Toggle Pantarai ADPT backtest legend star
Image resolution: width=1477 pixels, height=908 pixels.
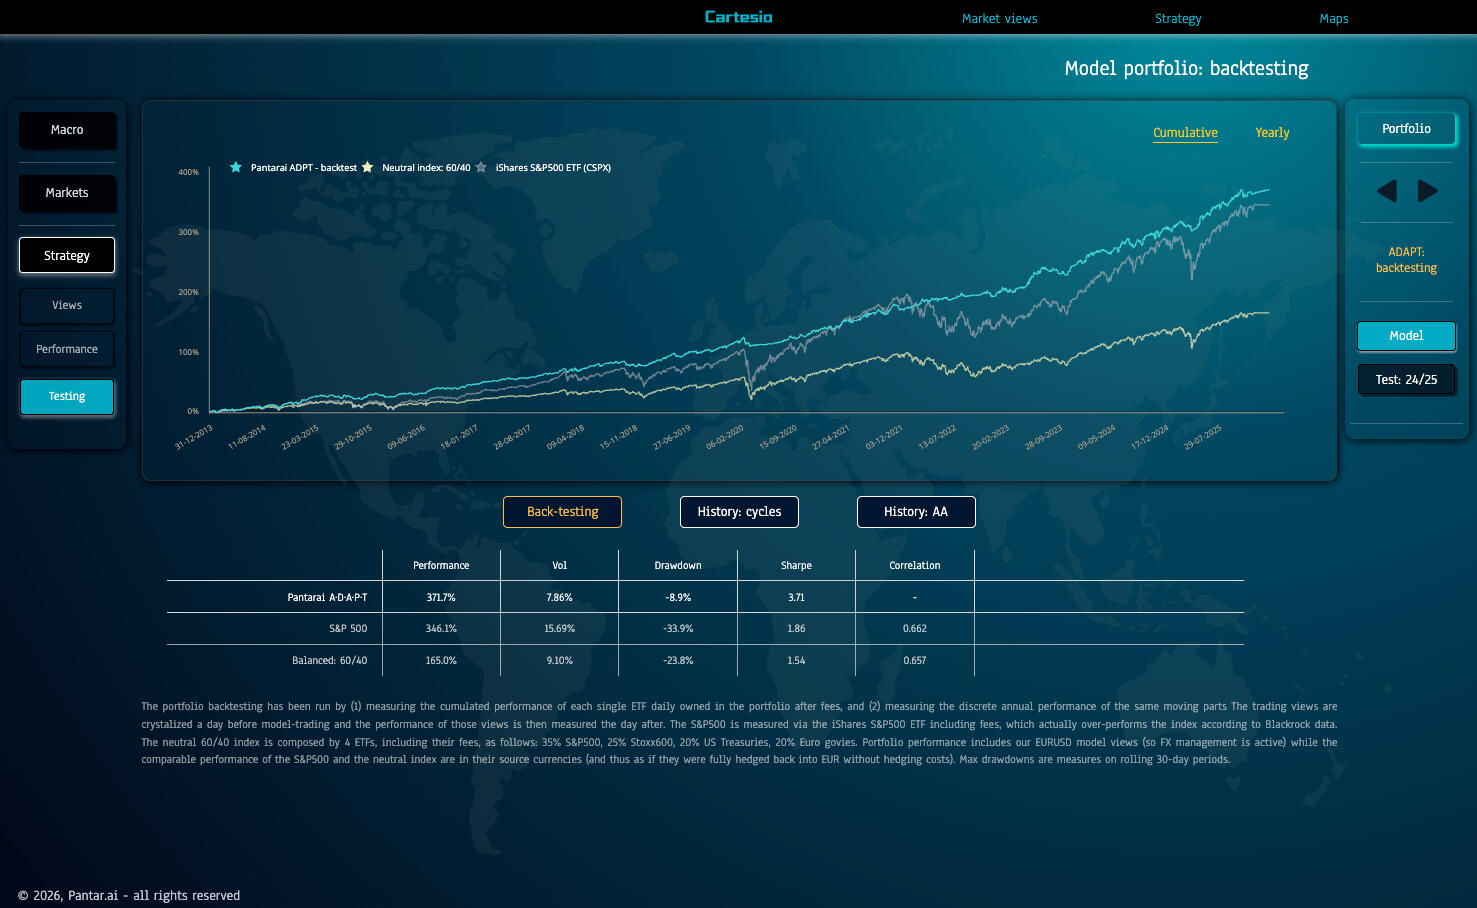[236, 168]
